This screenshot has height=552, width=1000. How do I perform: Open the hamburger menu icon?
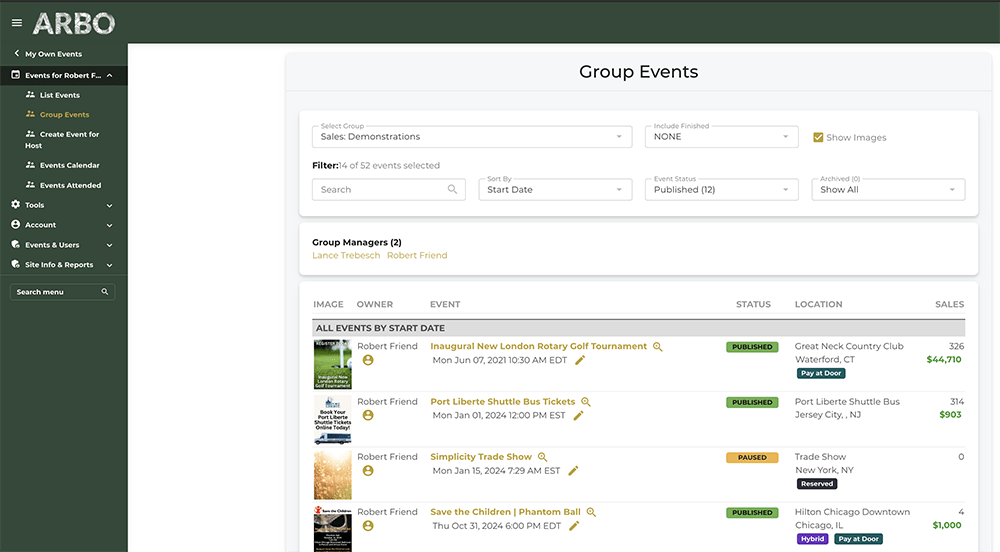pyautogui.click(x=17, y=23)
